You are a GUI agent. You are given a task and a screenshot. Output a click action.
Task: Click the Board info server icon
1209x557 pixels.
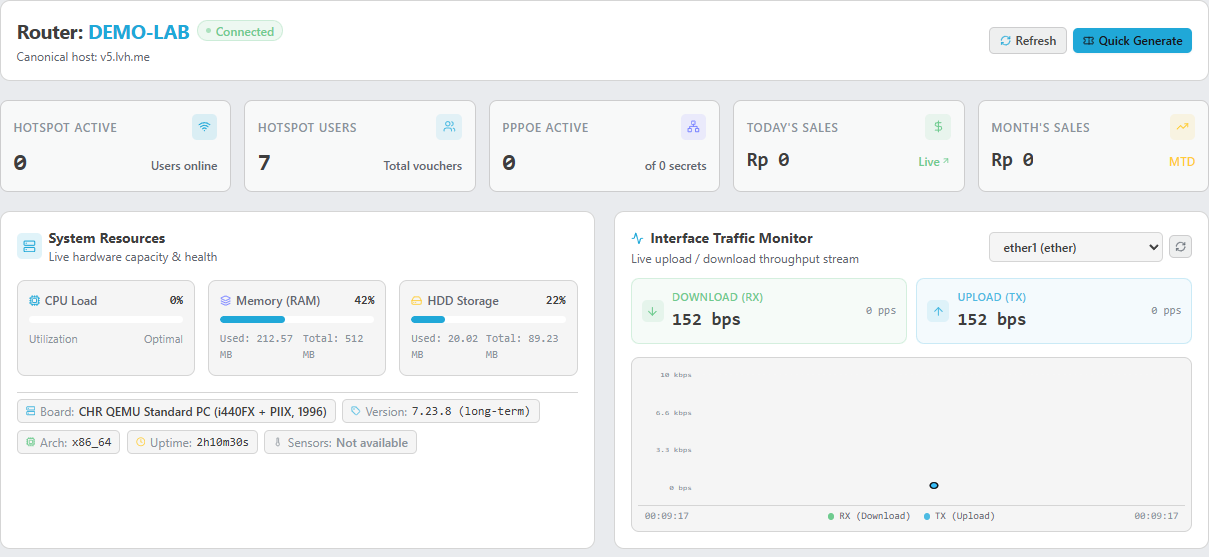pos(30,411)
